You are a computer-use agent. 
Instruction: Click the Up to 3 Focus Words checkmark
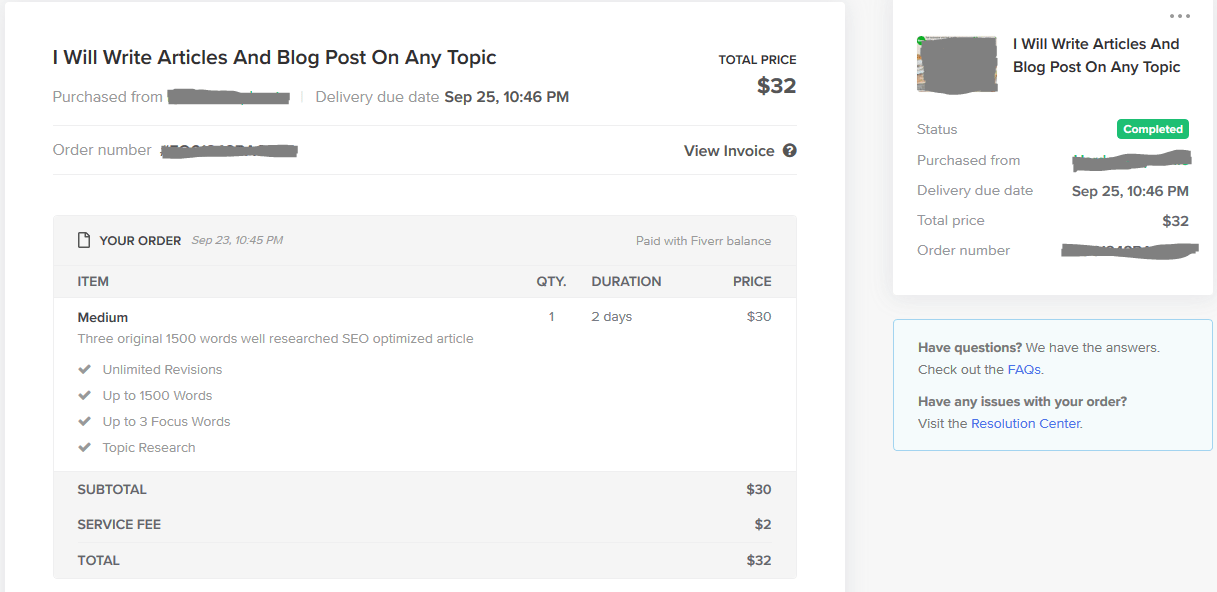tap(85, 421)
